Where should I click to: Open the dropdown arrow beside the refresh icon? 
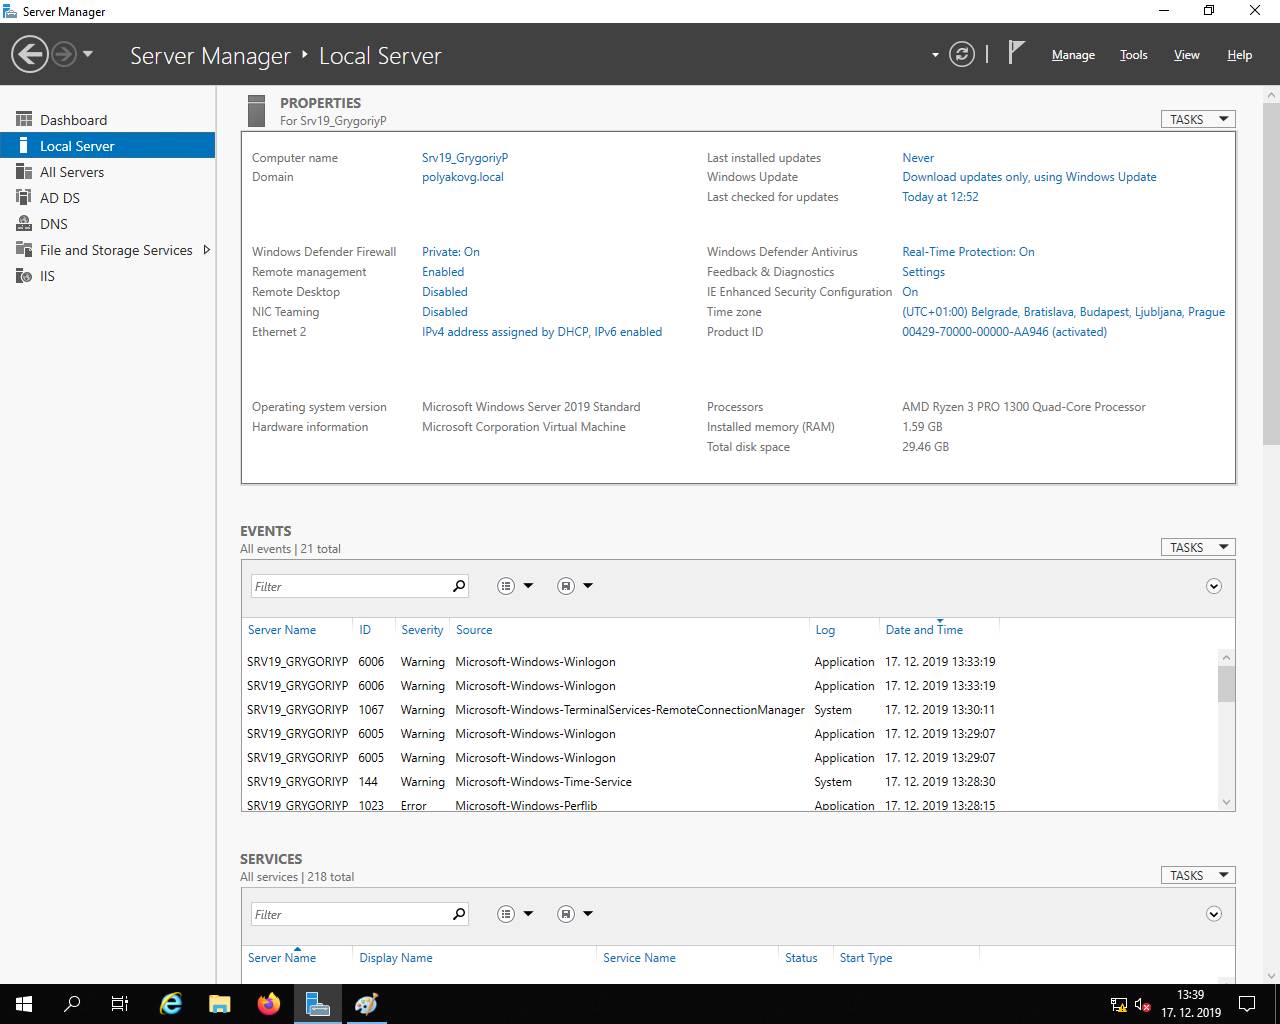pyautogui.click(x=935, y=55)
